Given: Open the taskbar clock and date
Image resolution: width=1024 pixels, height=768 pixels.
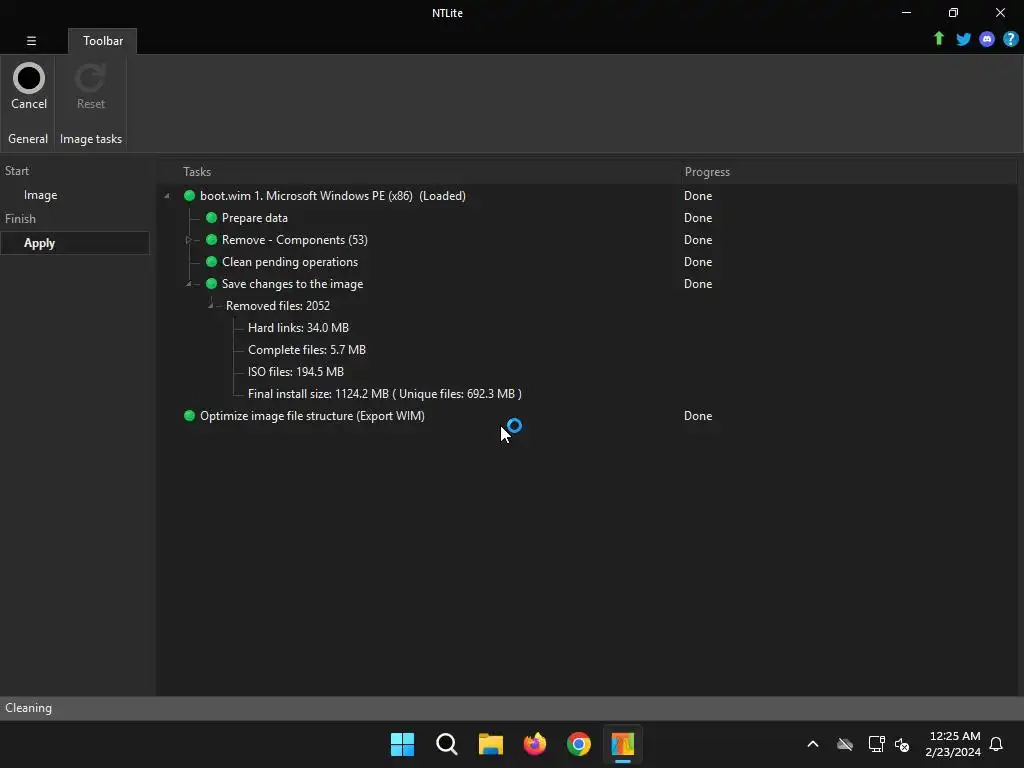Looking at the screenshot, I should coord(953,744).
